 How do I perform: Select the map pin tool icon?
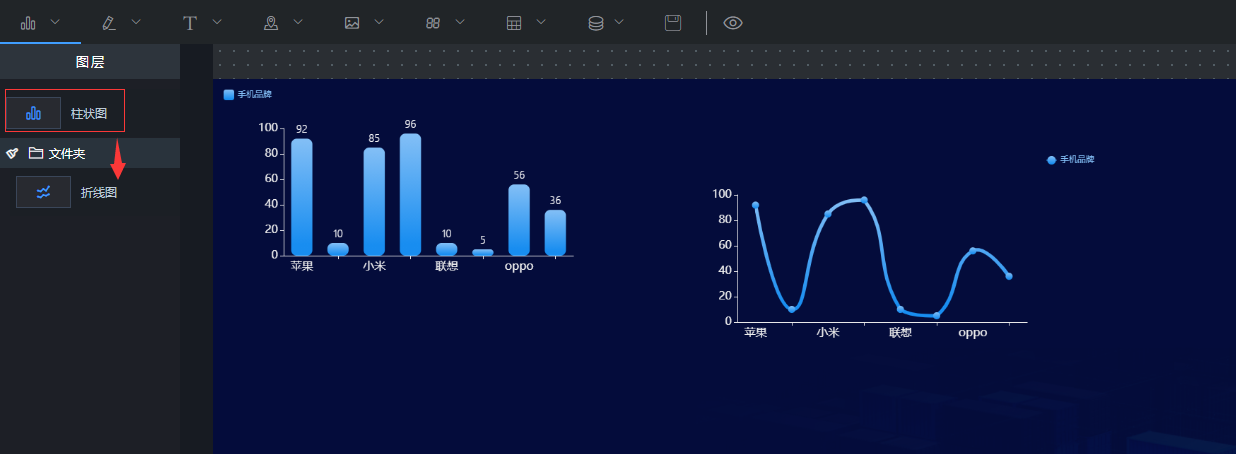[270, 22]
